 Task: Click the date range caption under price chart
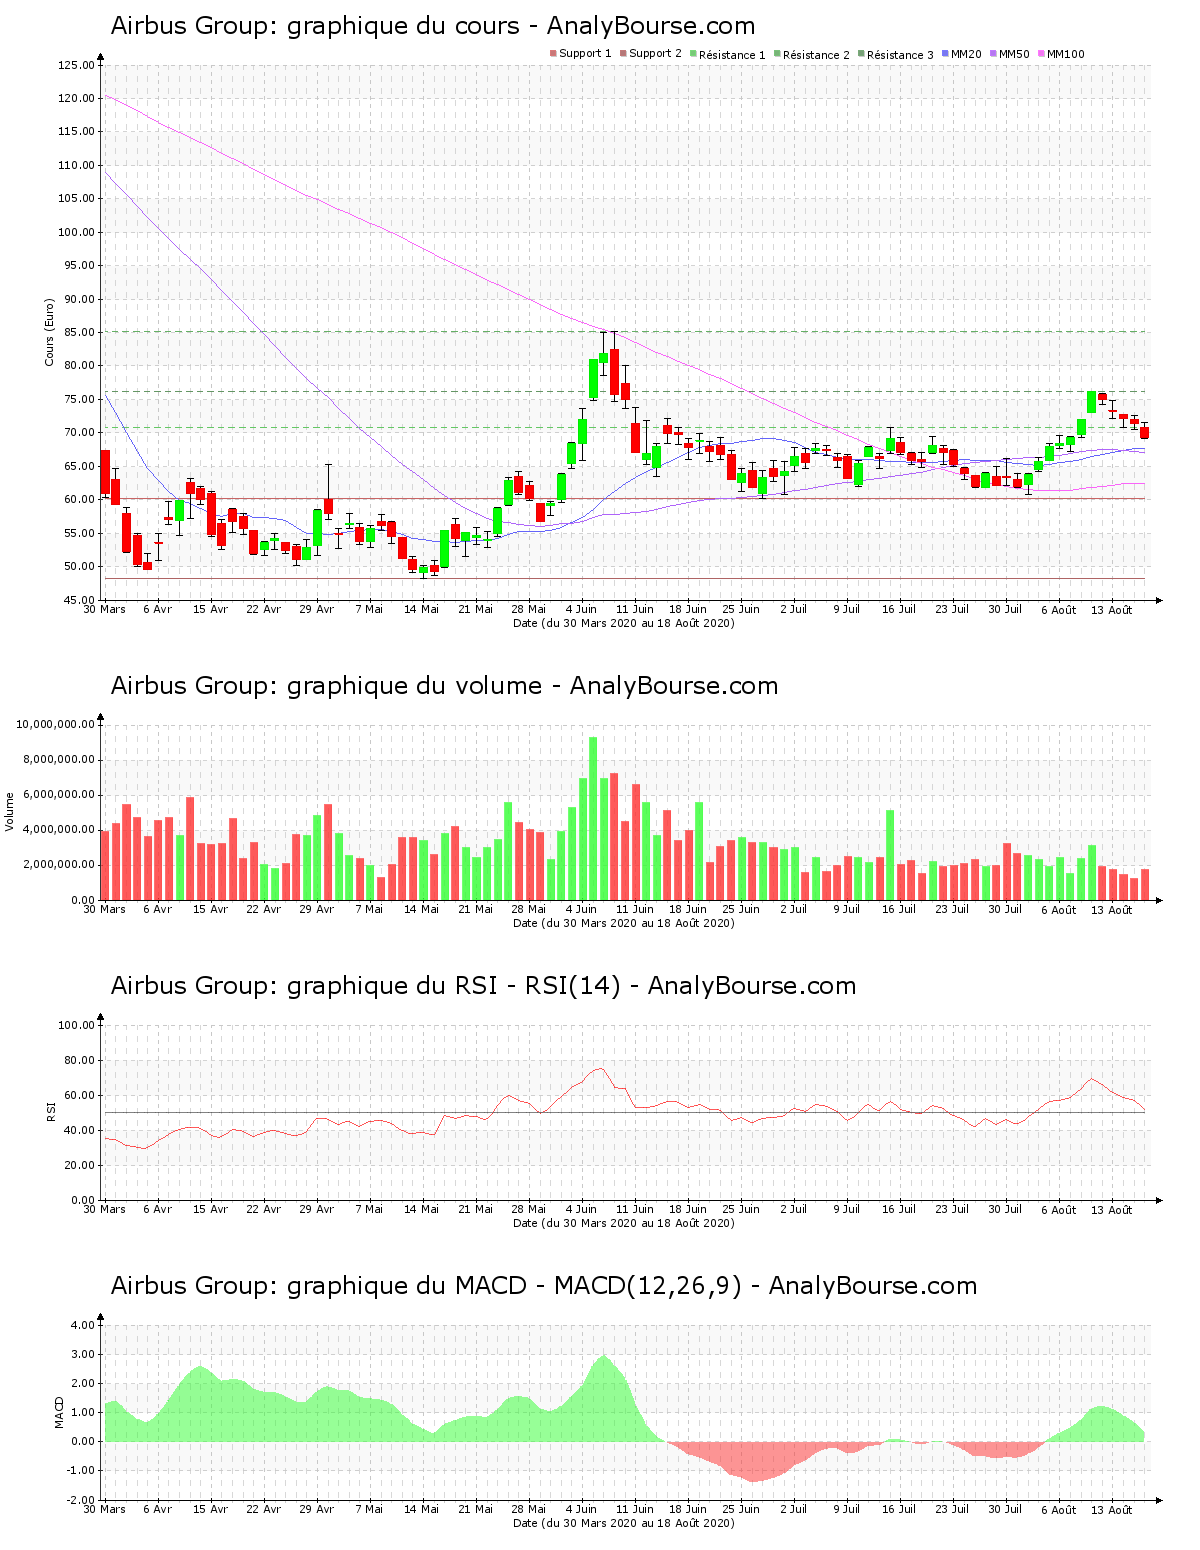pos(623,623)
